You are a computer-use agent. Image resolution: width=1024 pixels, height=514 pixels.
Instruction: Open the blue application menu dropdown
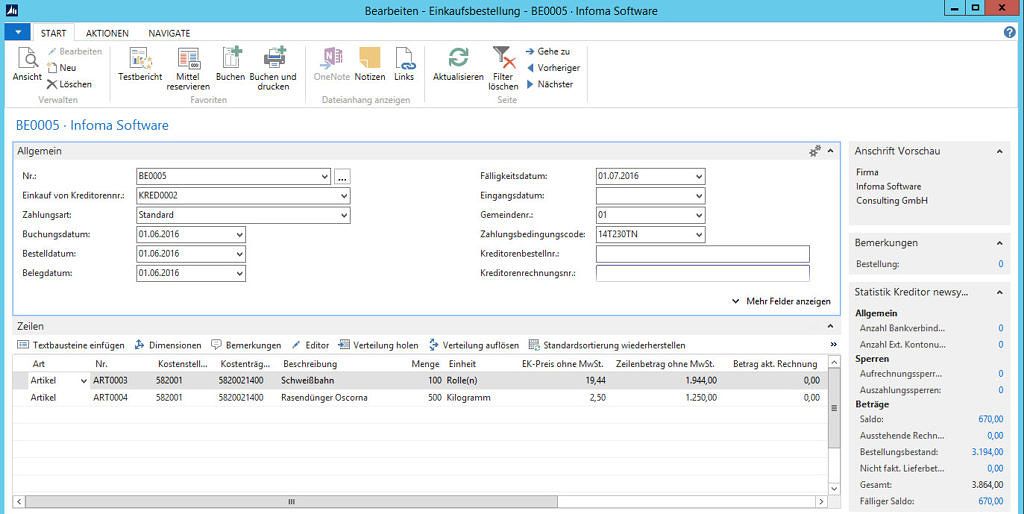[18, 32]
